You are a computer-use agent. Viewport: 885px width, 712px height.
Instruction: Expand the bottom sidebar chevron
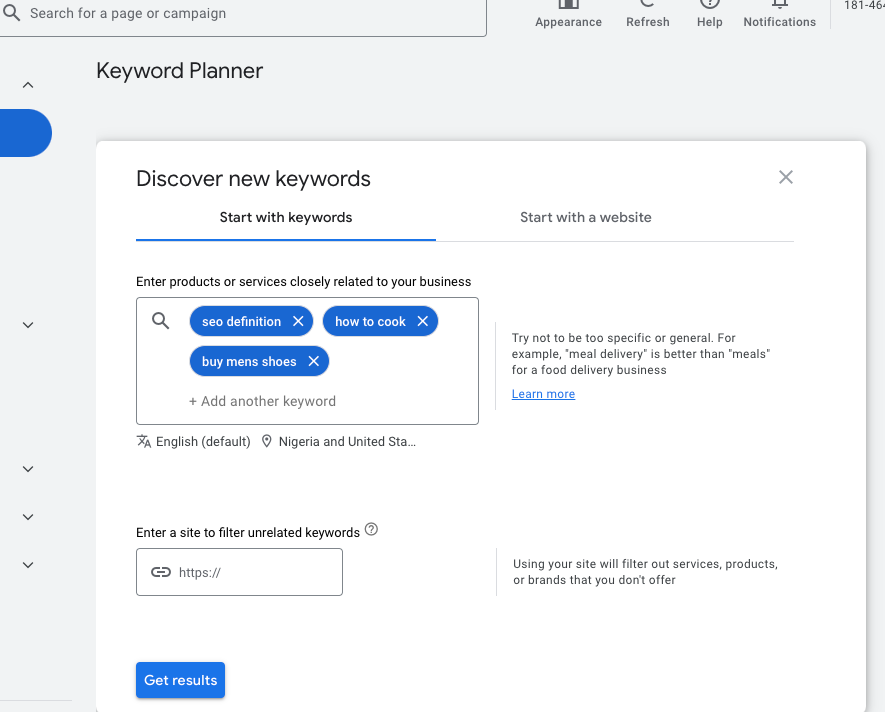coord(27,564)
